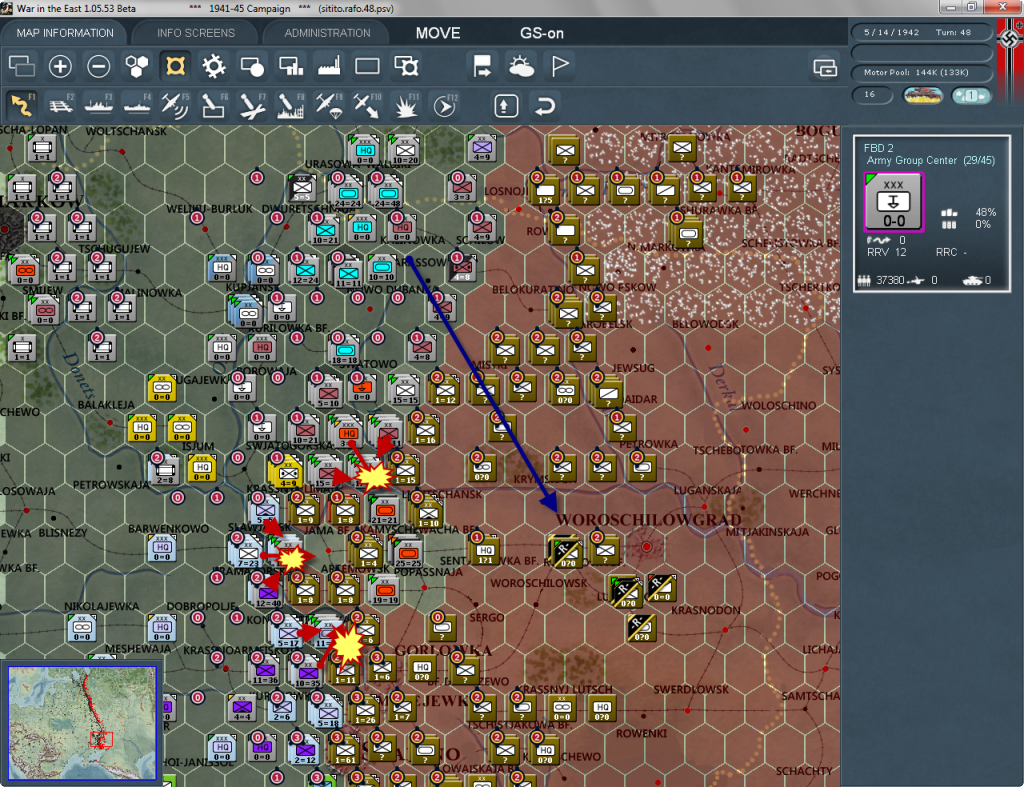Select the F6 bomb unit icon
This screenshot has height=787, width=1024.
click(x=214, y=105)
